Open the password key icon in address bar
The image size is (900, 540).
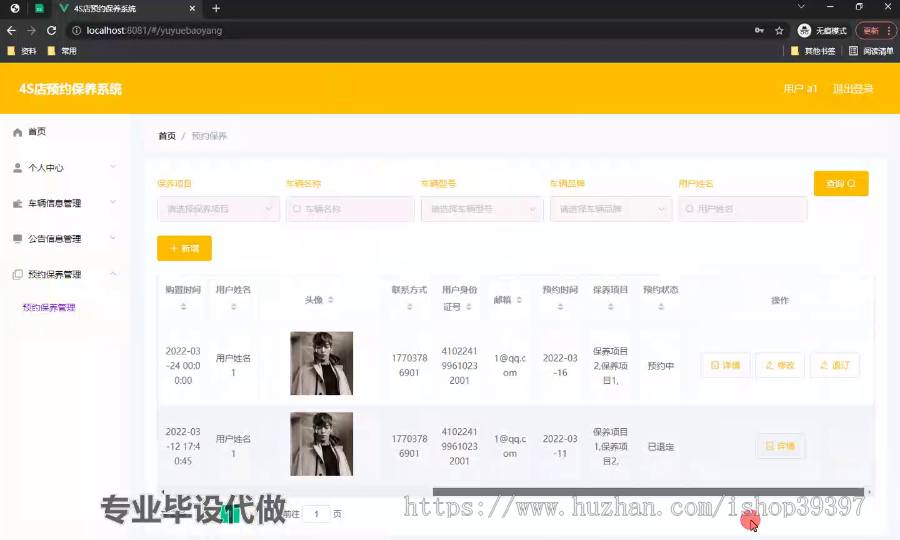[x=759, y=30]
